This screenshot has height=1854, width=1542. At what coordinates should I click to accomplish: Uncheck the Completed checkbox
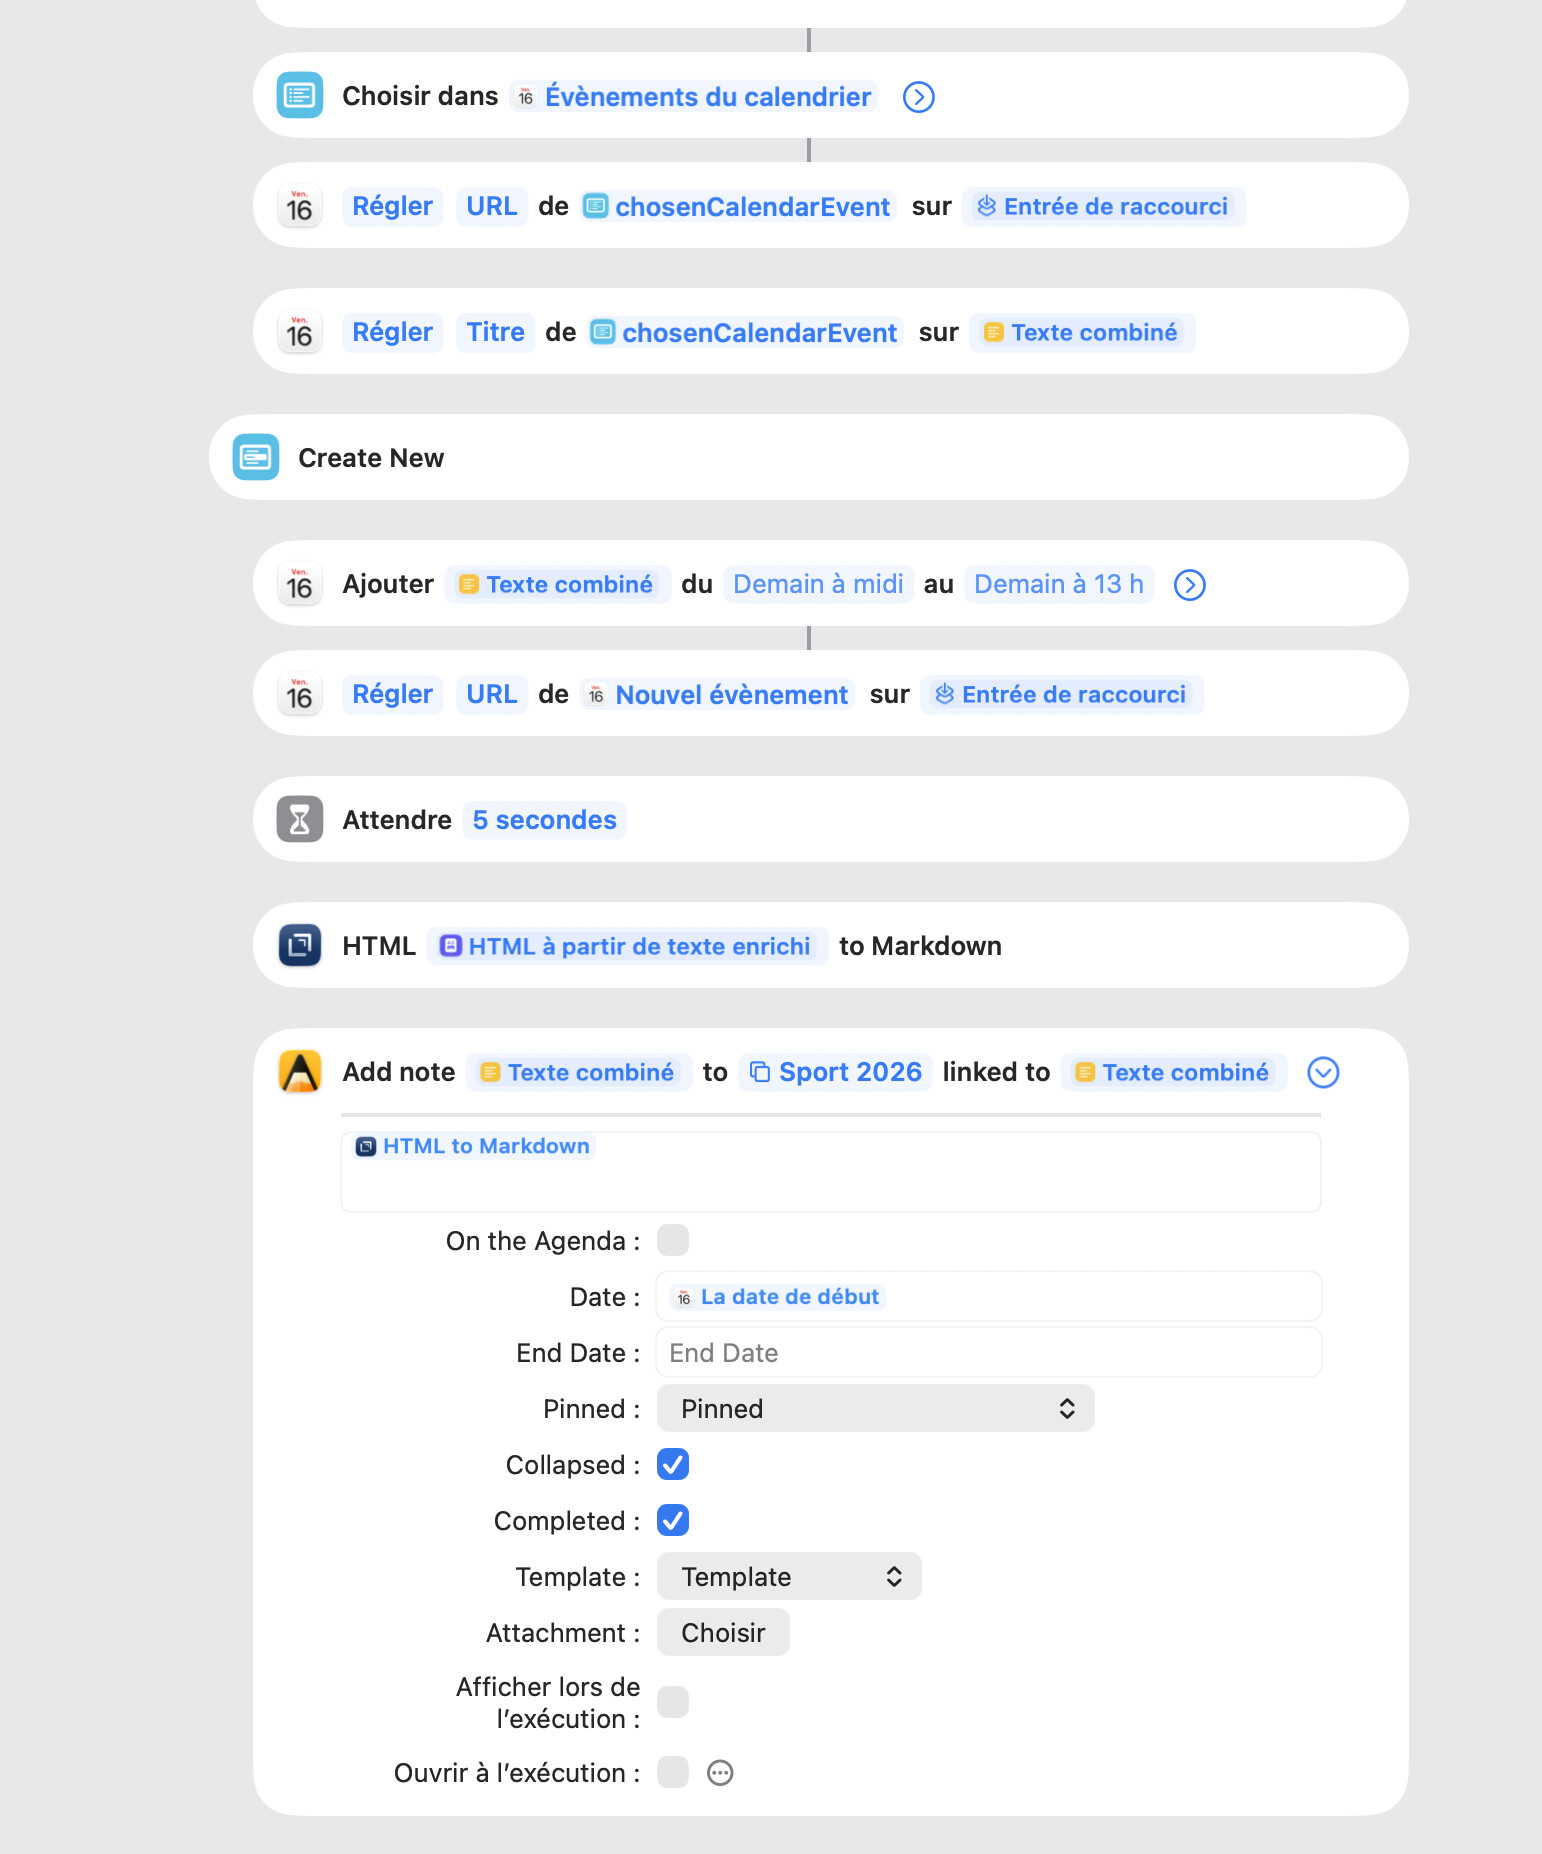tap(673, 1521)
